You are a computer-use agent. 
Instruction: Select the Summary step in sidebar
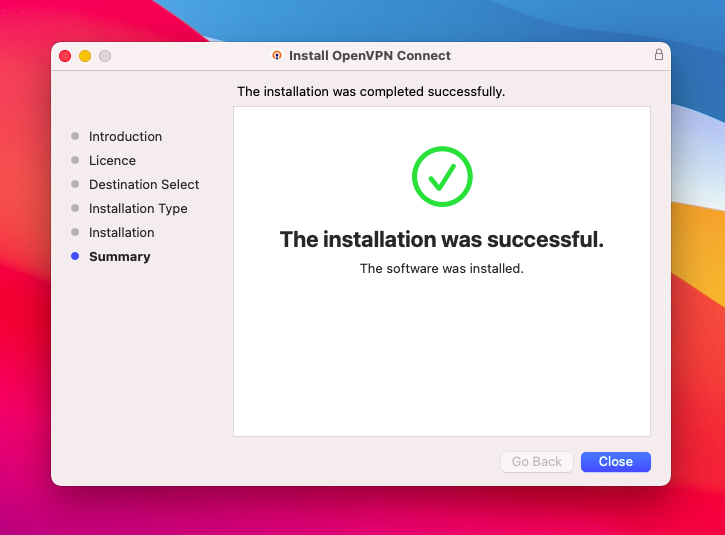click(x=120, y=257)
